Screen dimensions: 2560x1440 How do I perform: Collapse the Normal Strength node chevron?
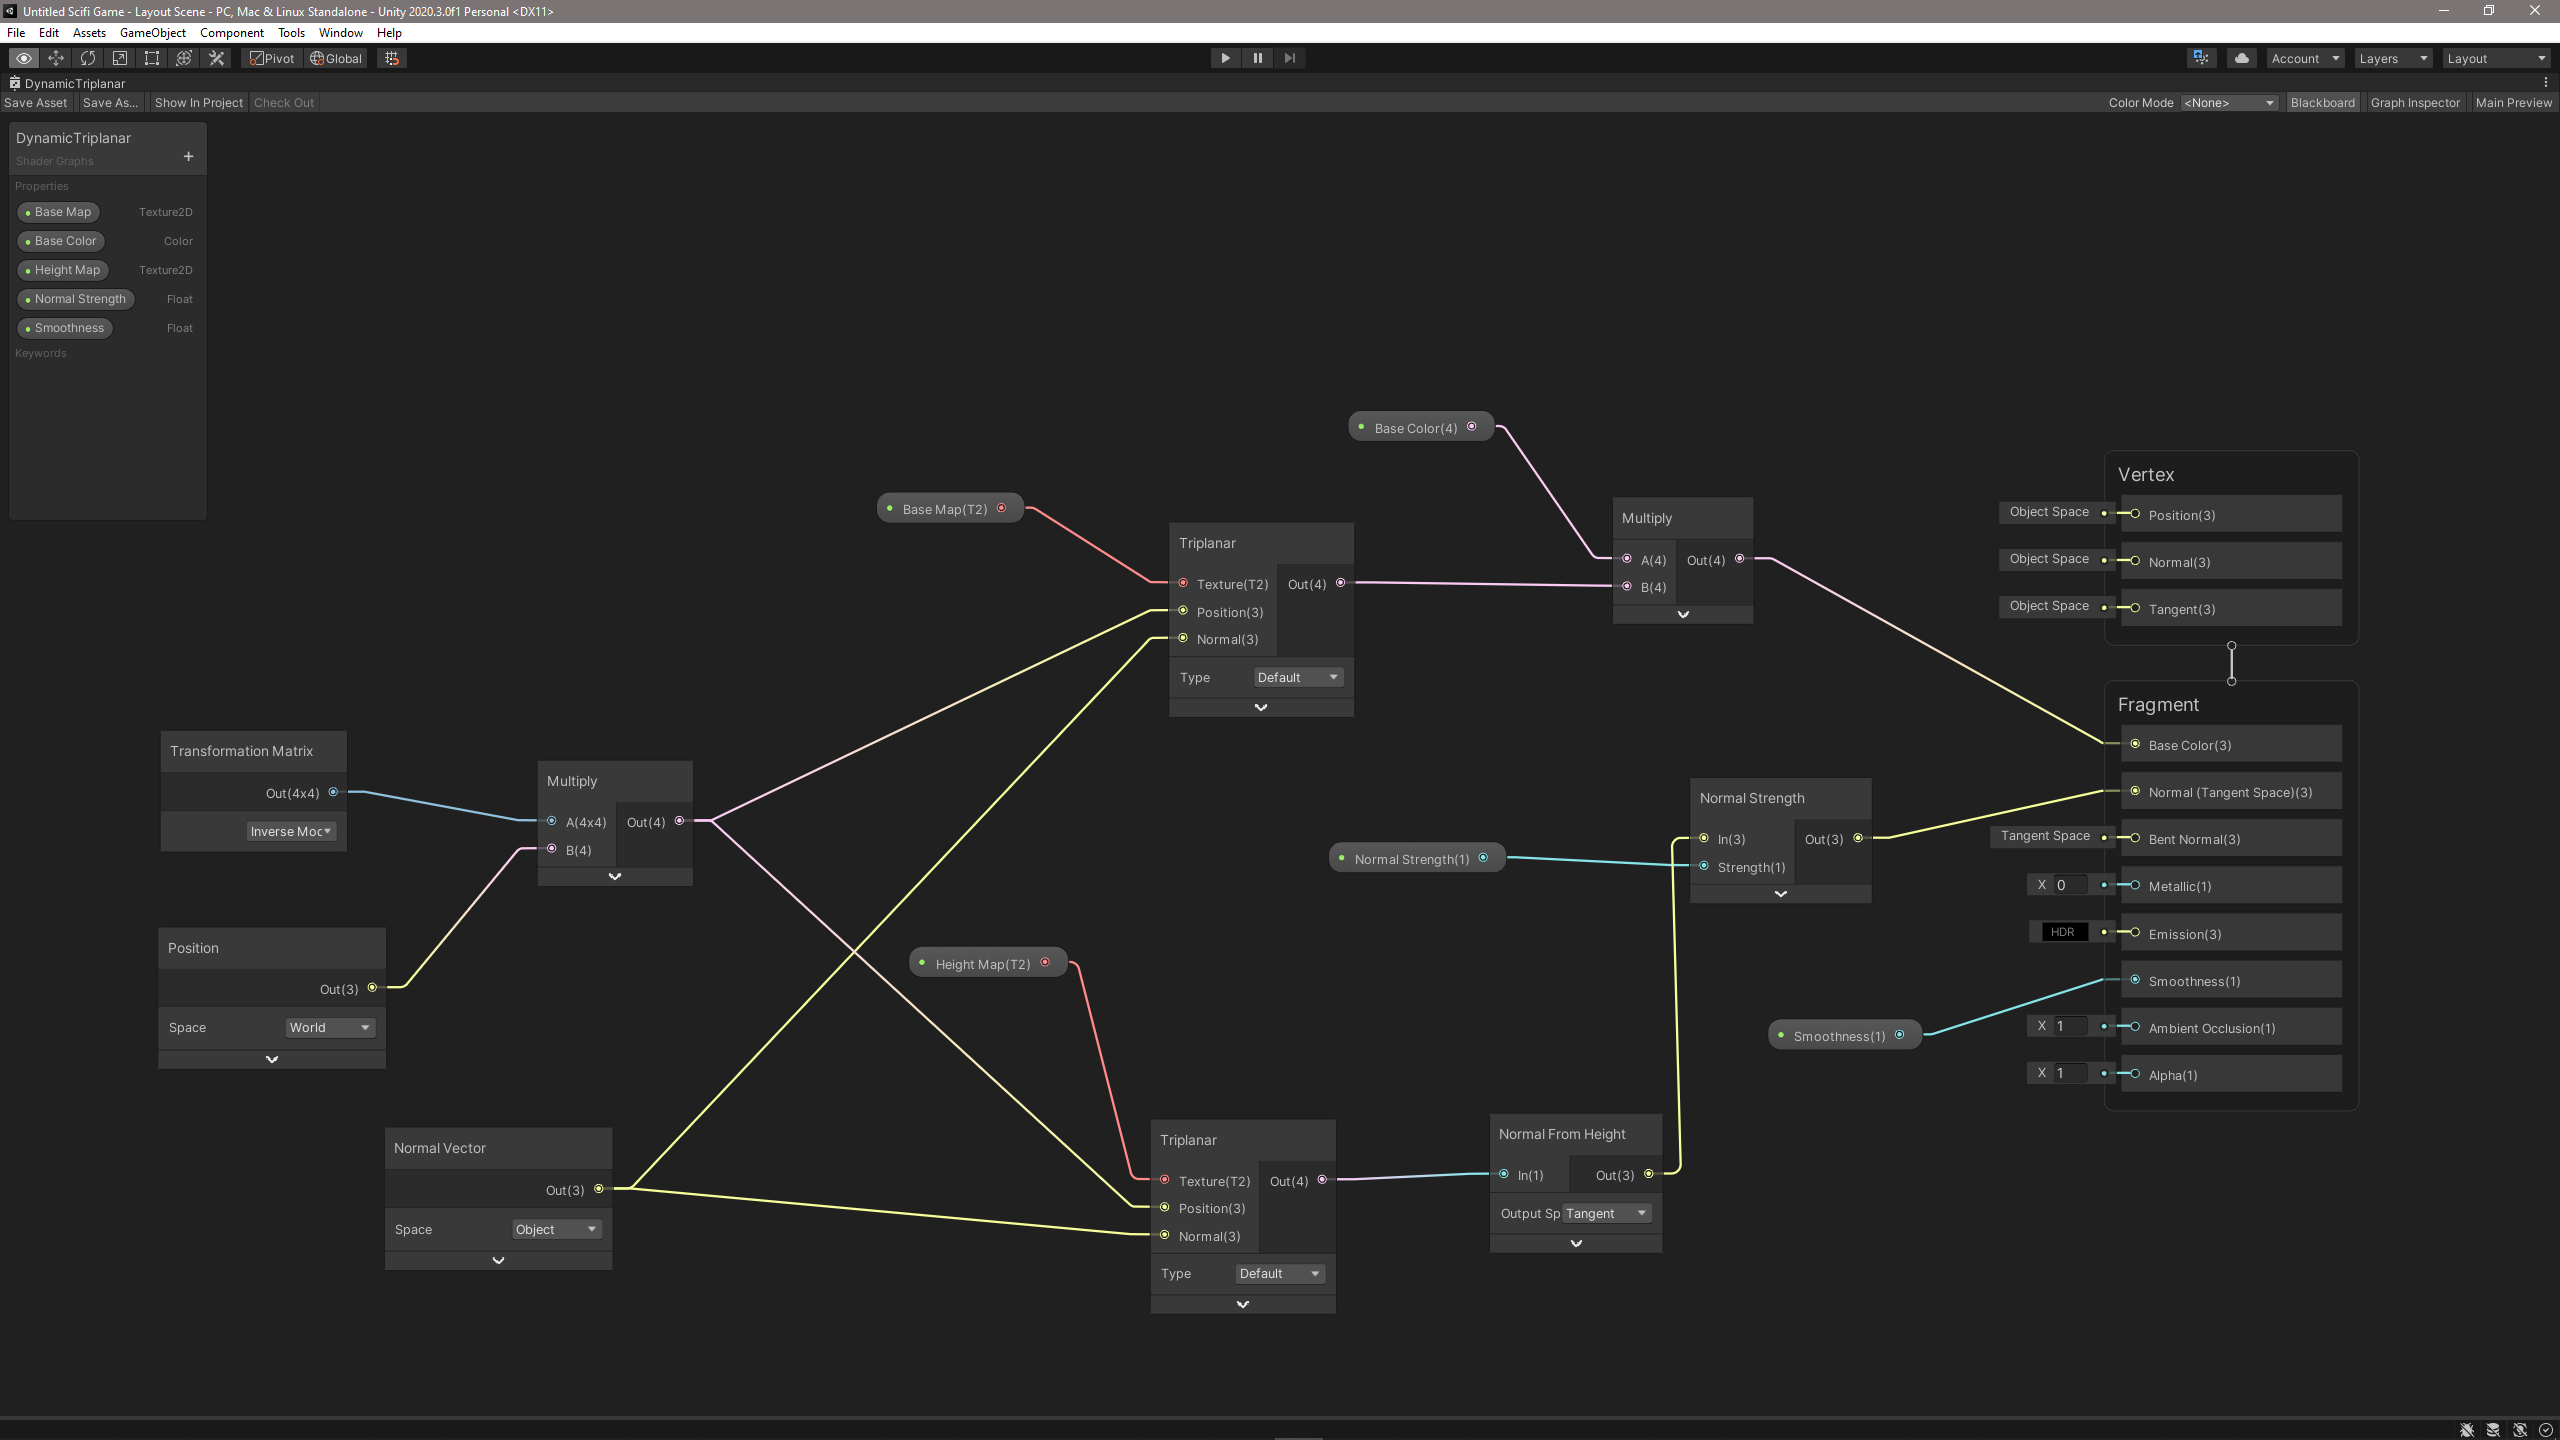click(x=1780, y=894)
